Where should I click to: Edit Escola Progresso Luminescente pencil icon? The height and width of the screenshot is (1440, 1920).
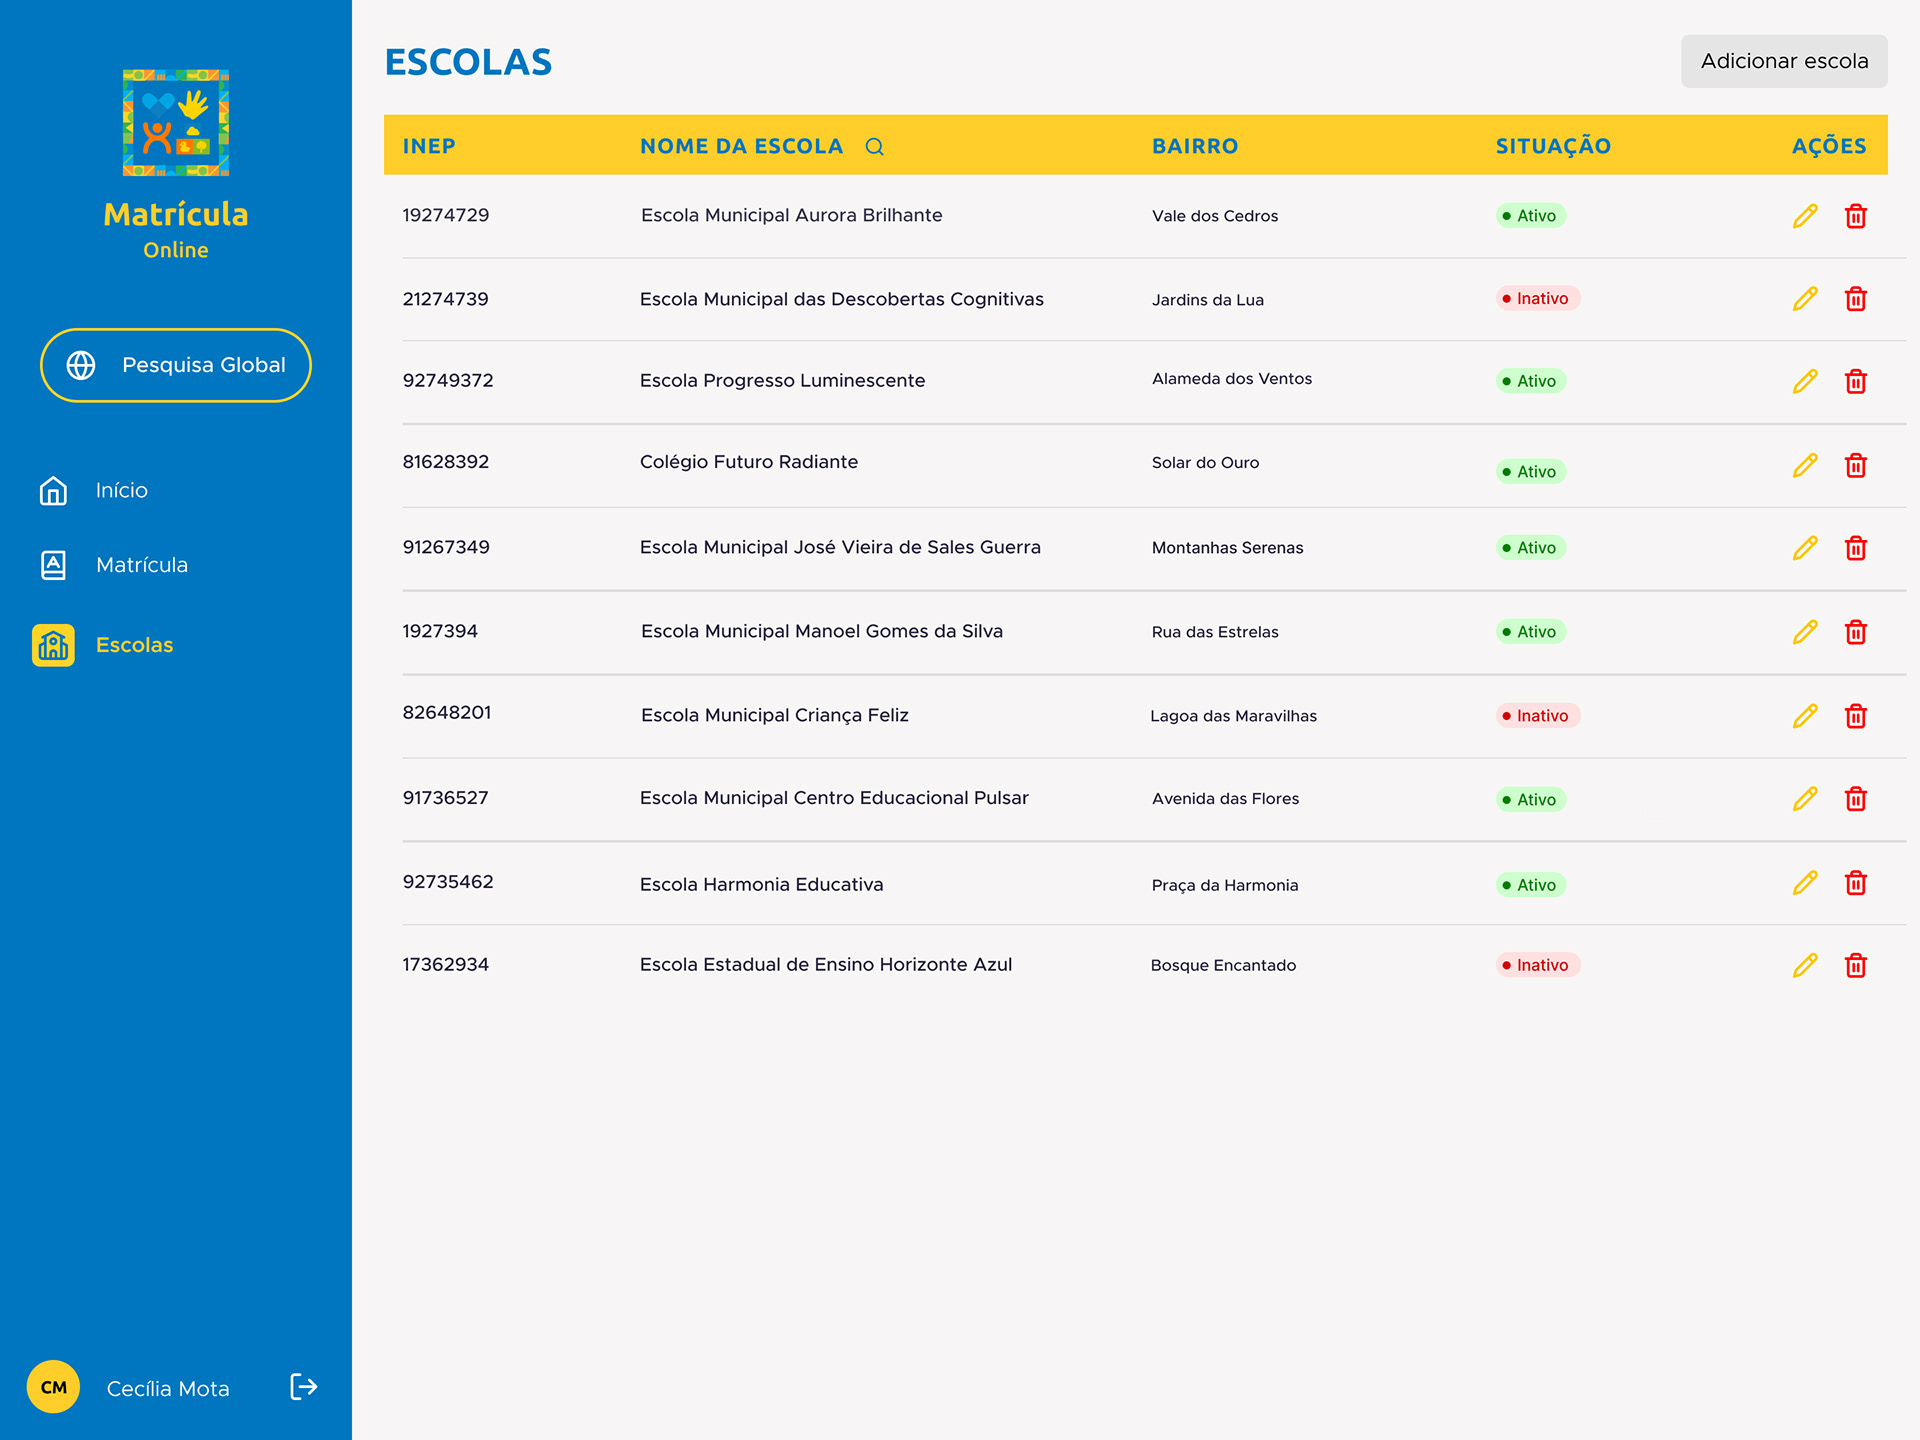click(1805, 381)
